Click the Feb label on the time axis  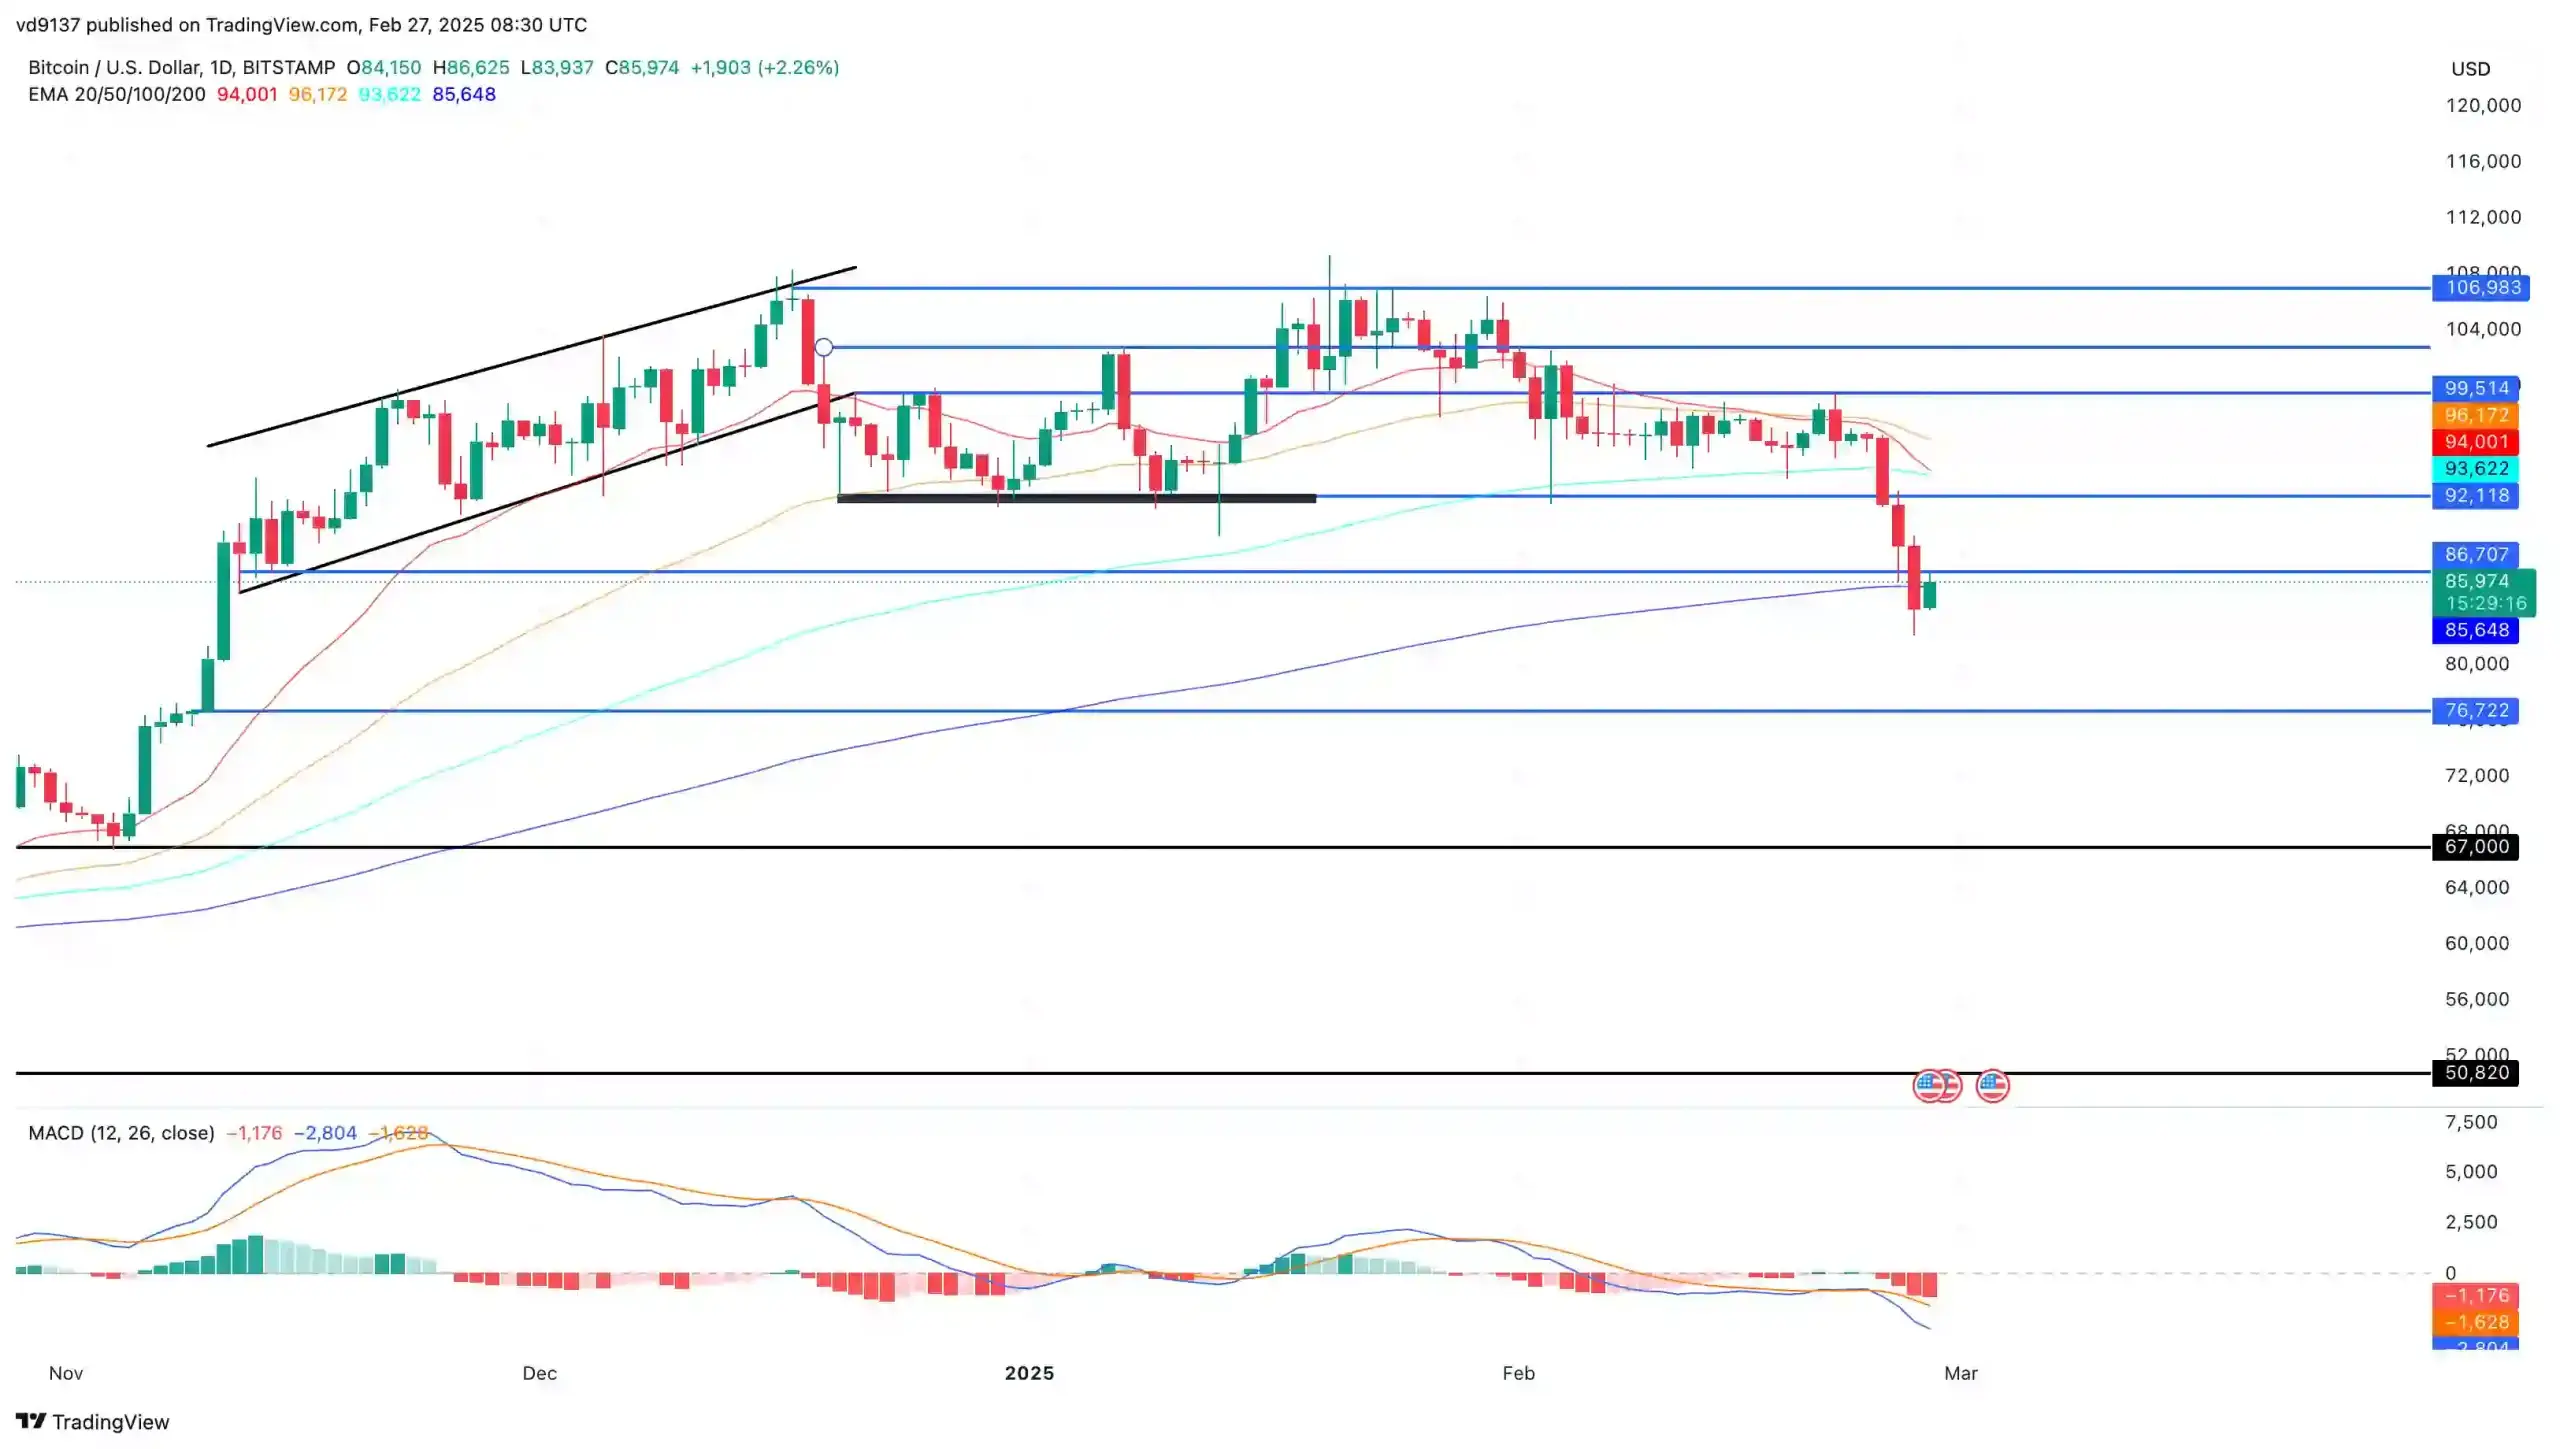tap(1518, 1373)
